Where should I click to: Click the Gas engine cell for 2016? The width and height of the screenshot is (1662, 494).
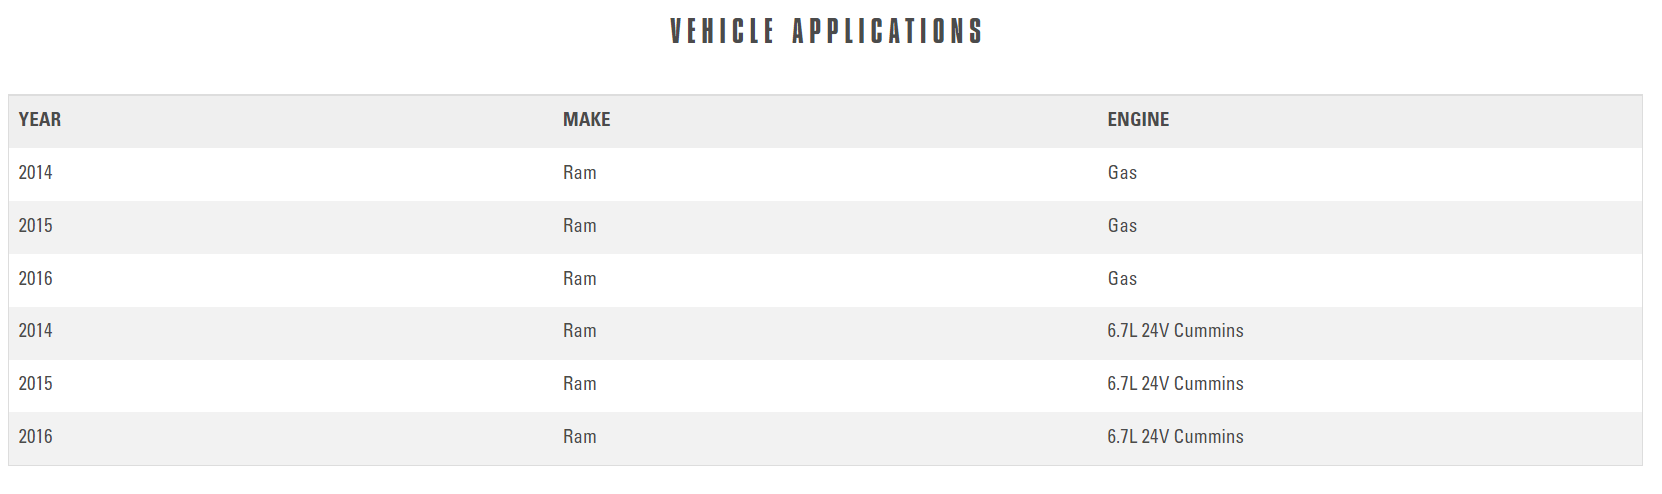click(x=1122, y=279)
